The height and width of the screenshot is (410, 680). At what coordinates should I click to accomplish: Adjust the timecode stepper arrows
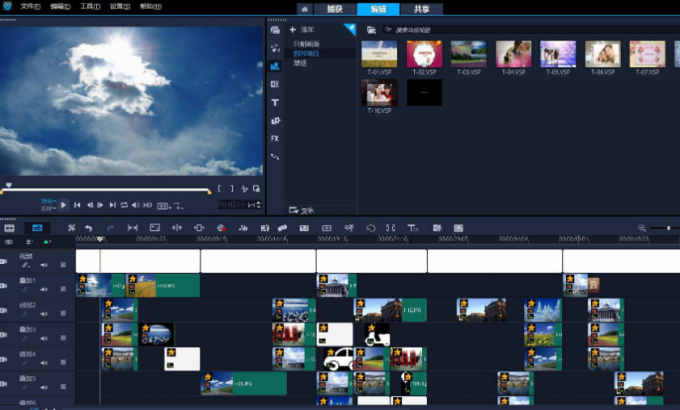coord(259,204)
